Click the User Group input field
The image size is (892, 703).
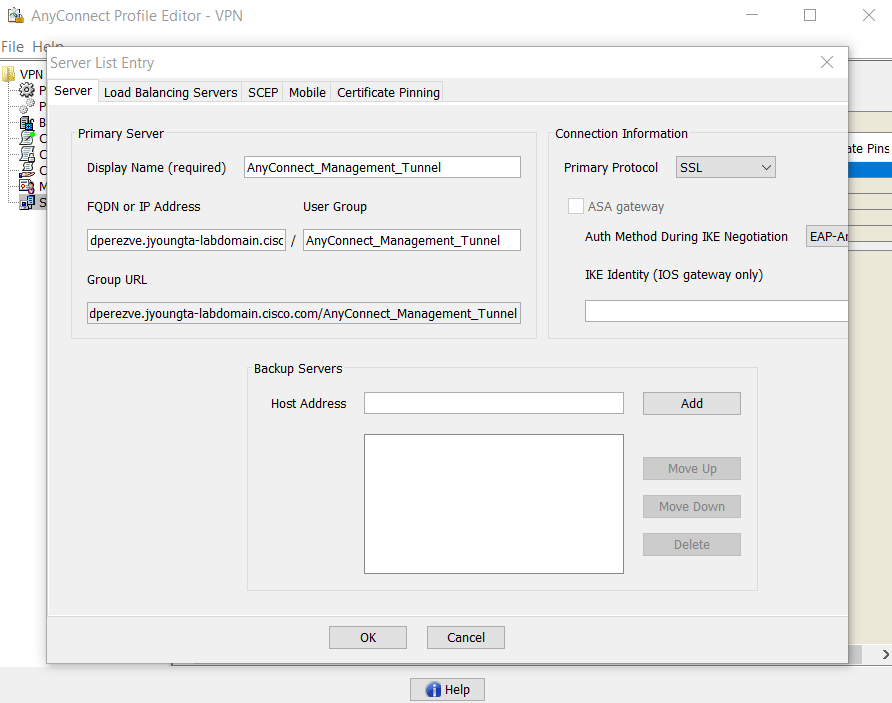412,240
